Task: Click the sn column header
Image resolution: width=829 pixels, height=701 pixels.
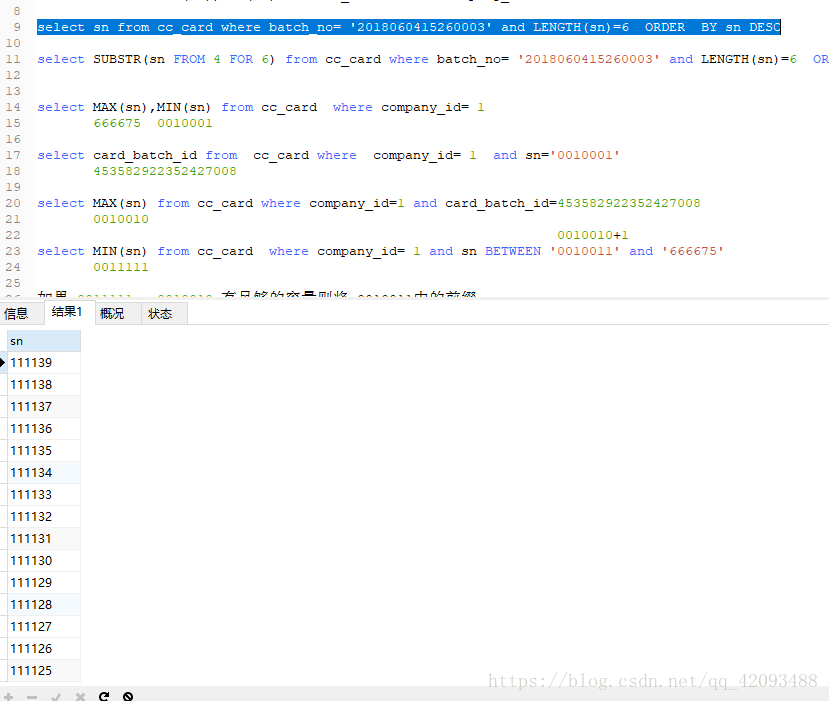Action: click(44, 341)
